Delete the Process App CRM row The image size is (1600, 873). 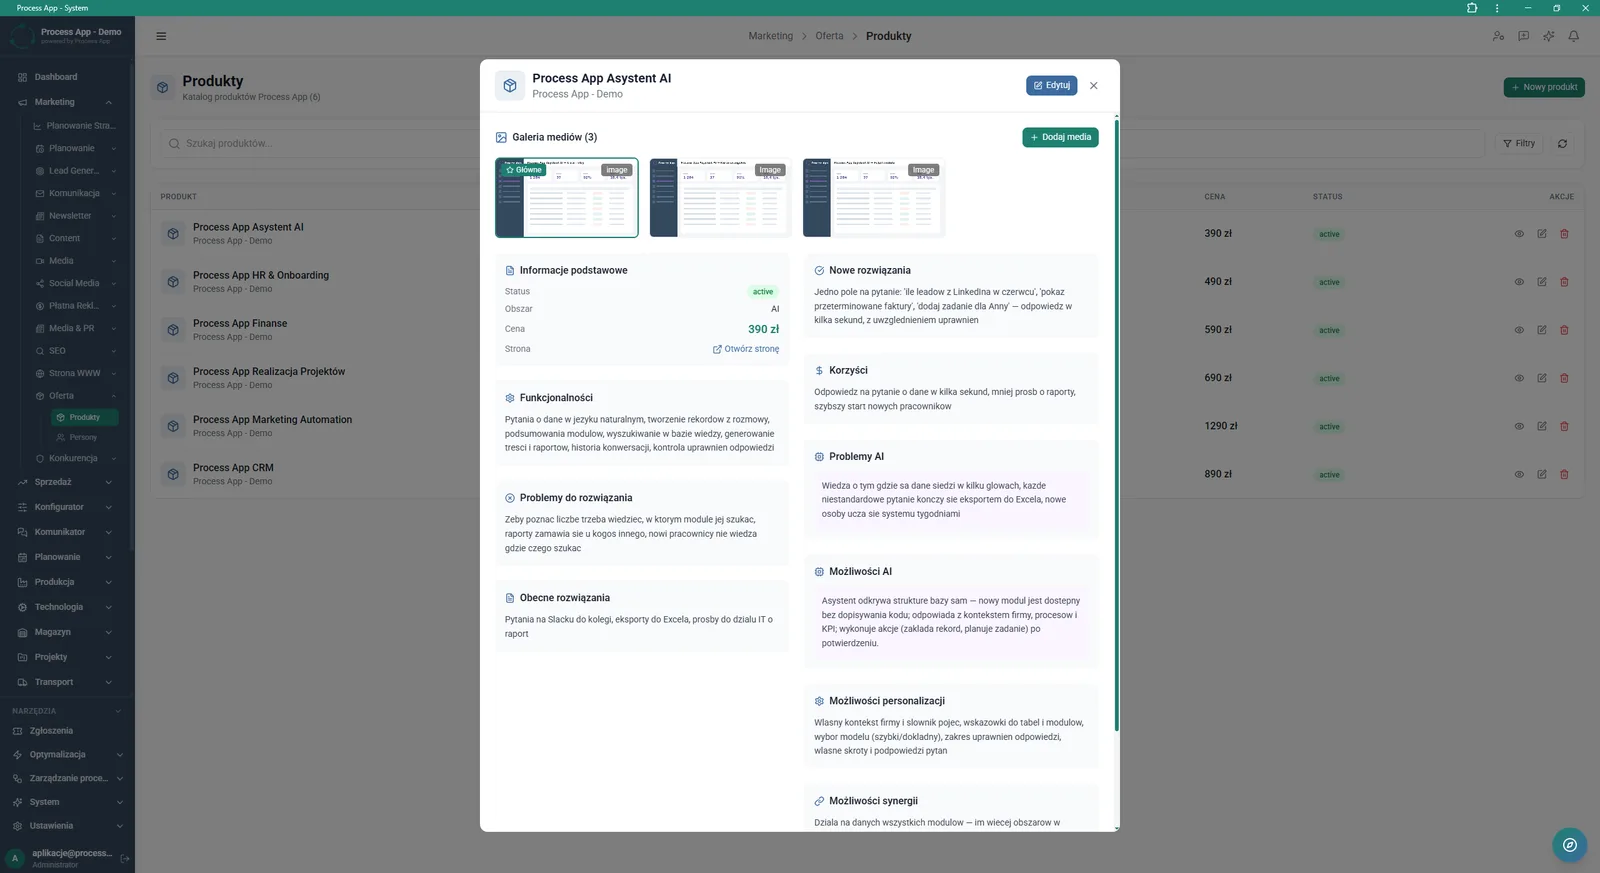click(x=1564, y=474)
